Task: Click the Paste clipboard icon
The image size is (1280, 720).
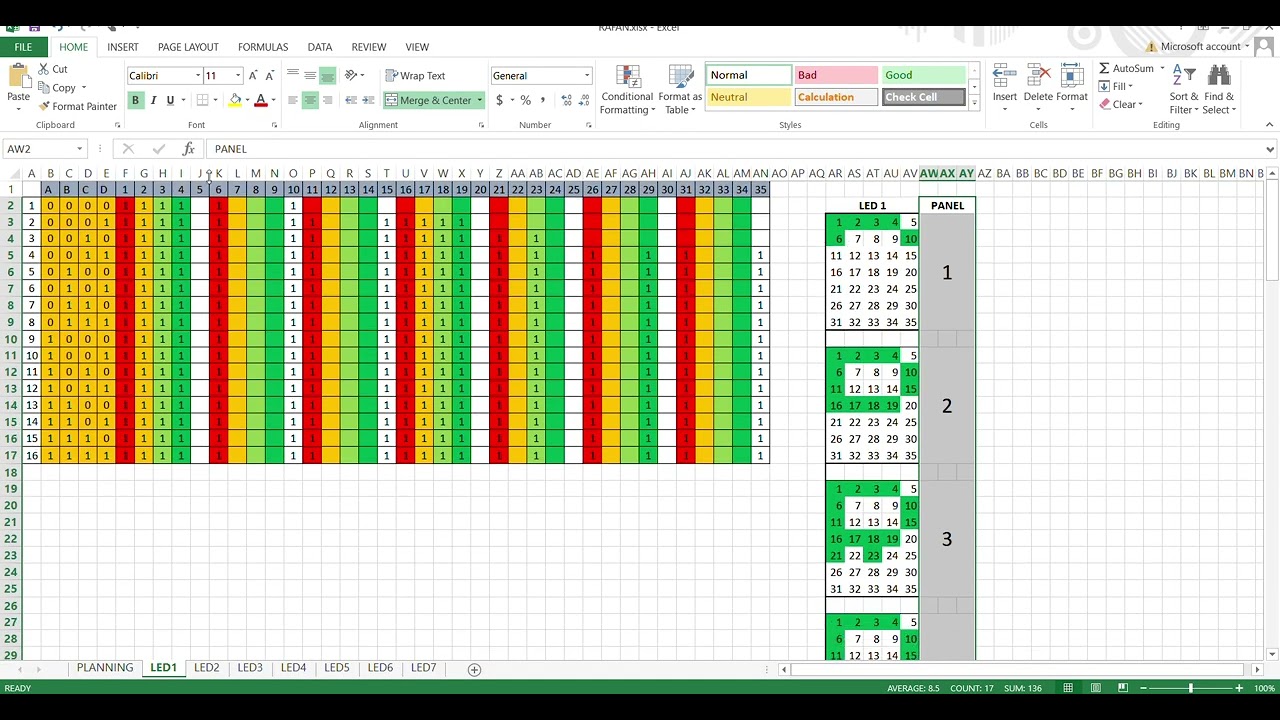Action: [18, 77]
